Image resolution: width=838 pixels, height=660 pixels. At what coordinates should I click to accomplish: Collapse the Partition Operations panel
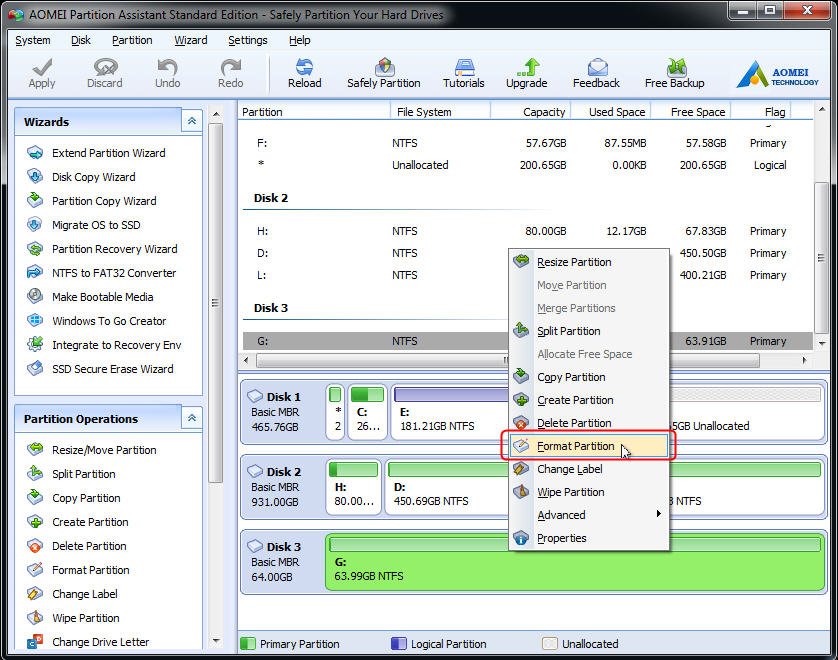tap(191, 418)
